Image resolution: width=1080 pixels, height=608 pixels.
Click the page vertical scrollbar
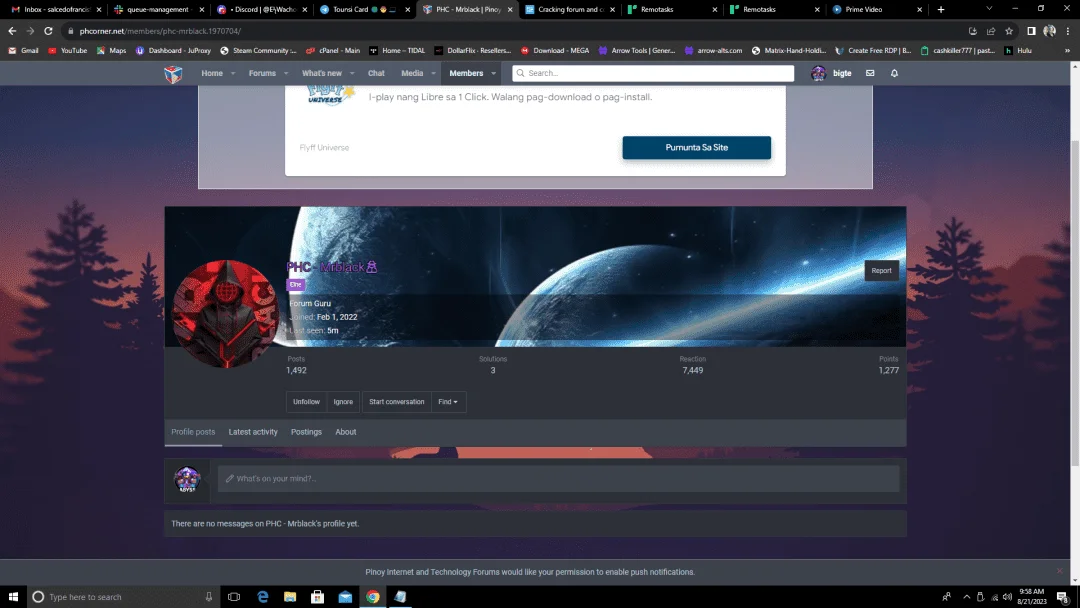point(1074,302)
